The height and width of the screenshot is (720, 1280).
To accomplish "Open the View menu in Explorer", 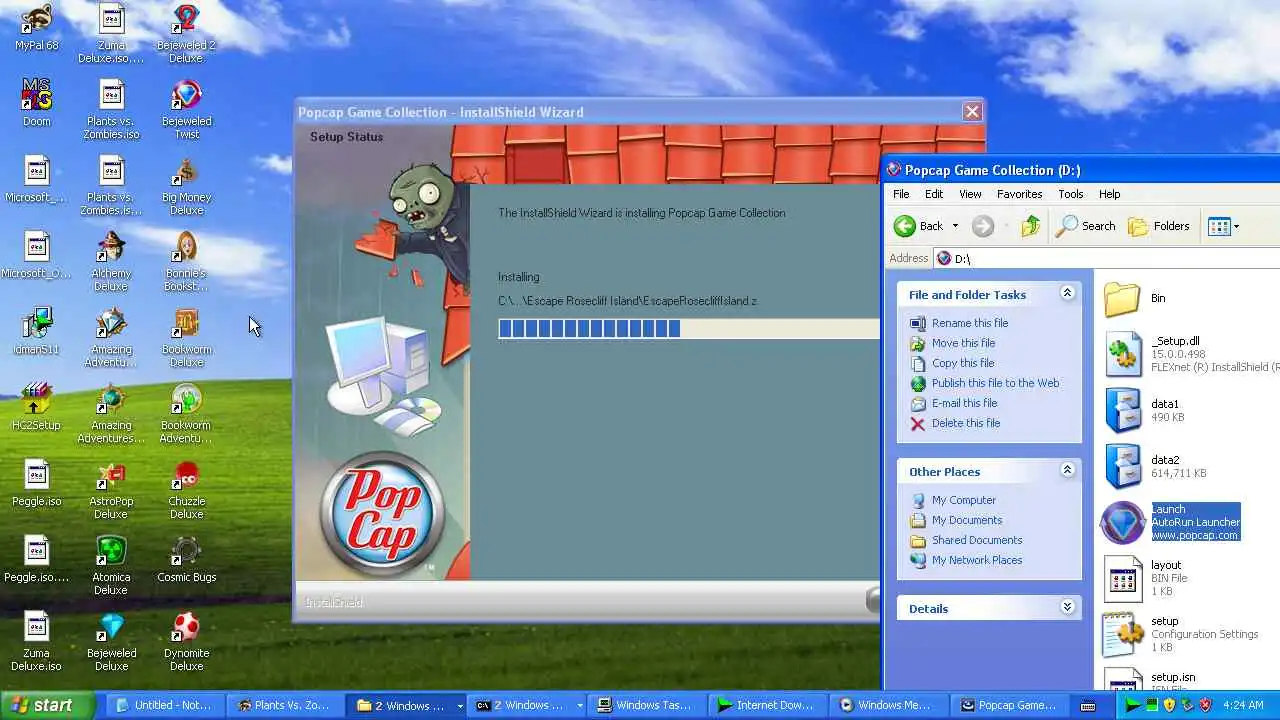I will coord(970,194).
